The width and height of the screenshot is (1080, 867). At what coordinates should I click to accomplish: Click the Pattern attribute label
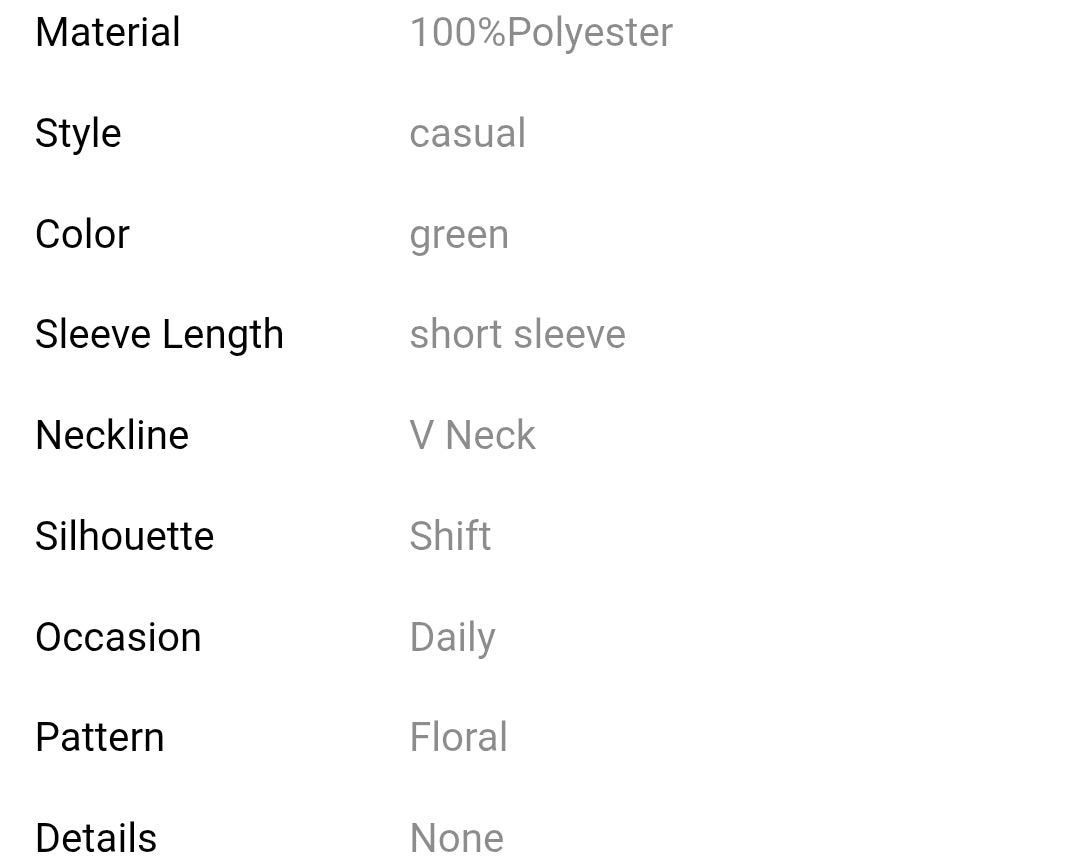point(99,738)
